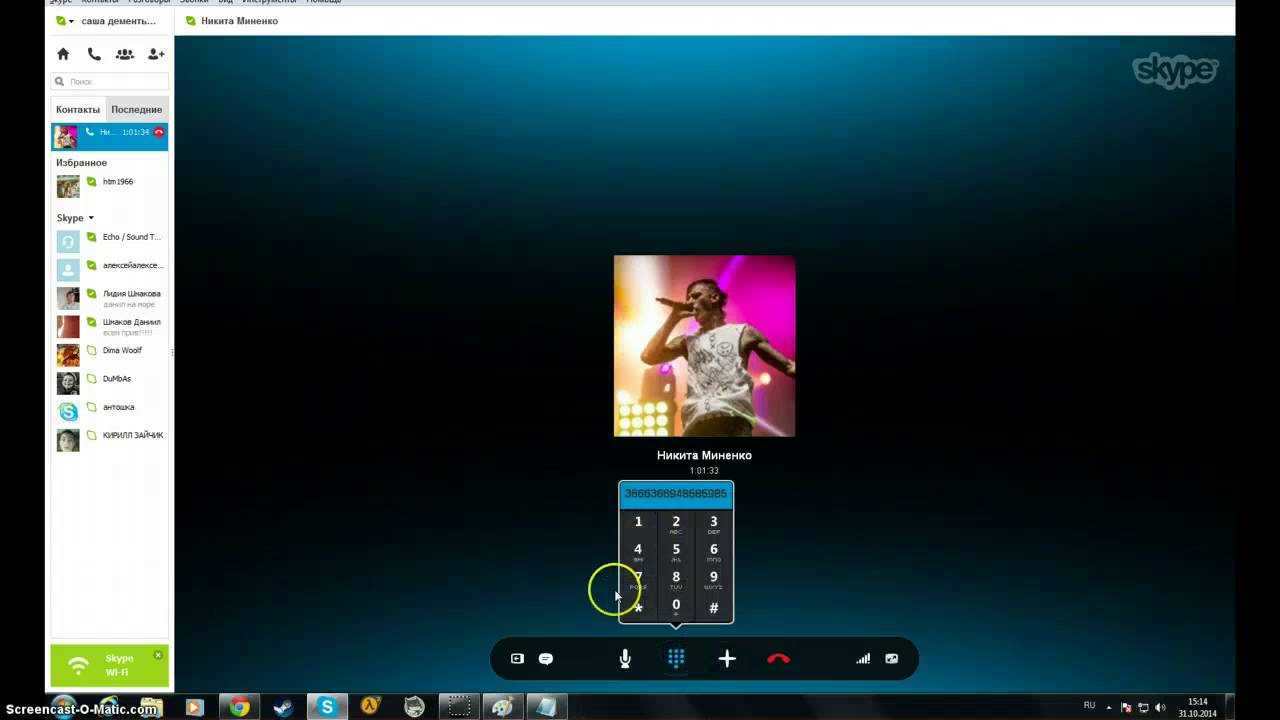Dial key 2 on keypad

tap(676, 522)
